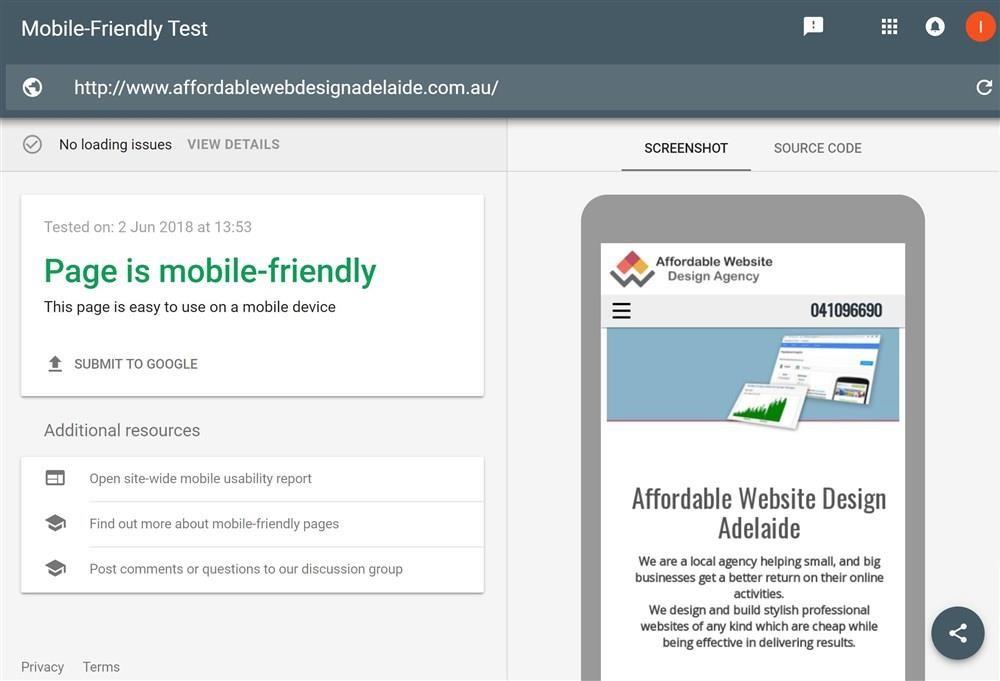
Task: Open Post comments or questions to discussion group
Action: 253,569
